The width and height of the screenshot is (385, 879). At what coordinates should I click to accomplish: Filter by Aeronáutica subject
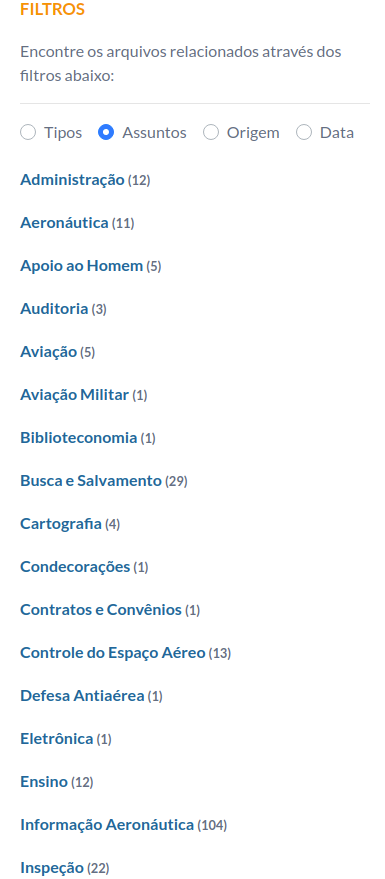tap(64, 223)
